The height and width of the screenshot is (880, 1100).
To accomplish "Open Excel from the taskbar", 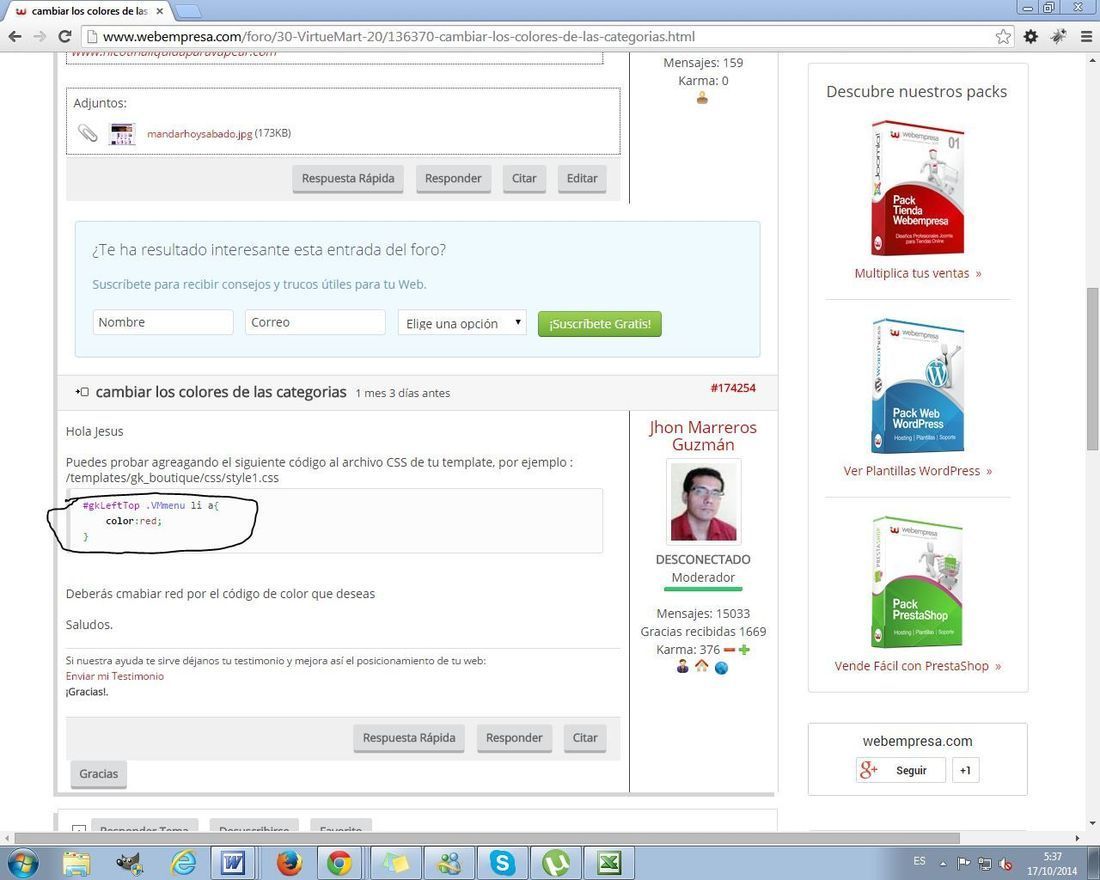I will point(609,863).
